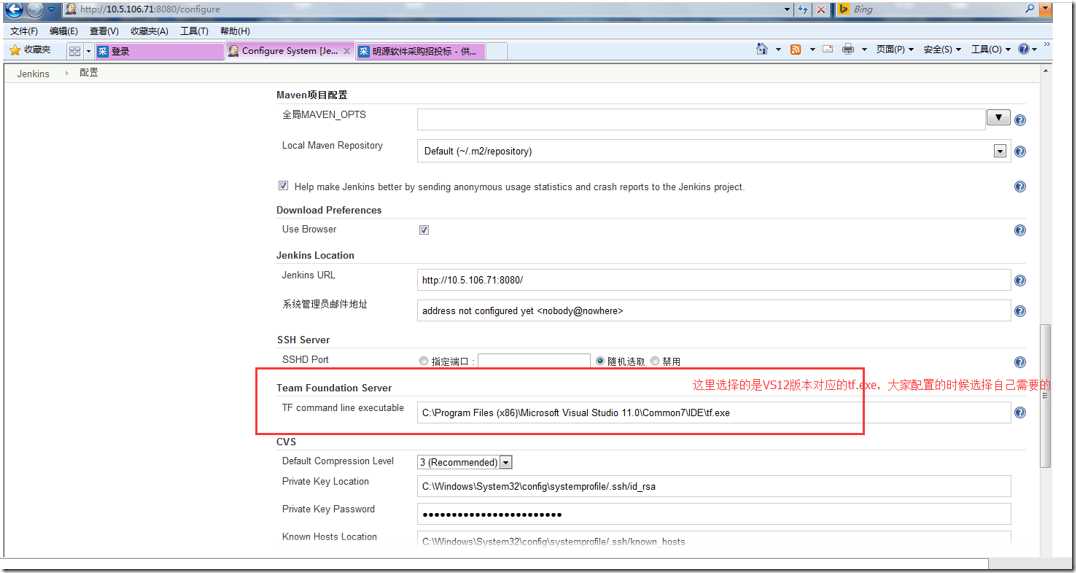1076x573 pixels.
Task: Click the printer icon in the command bar
Action: [x=848, y=49]
